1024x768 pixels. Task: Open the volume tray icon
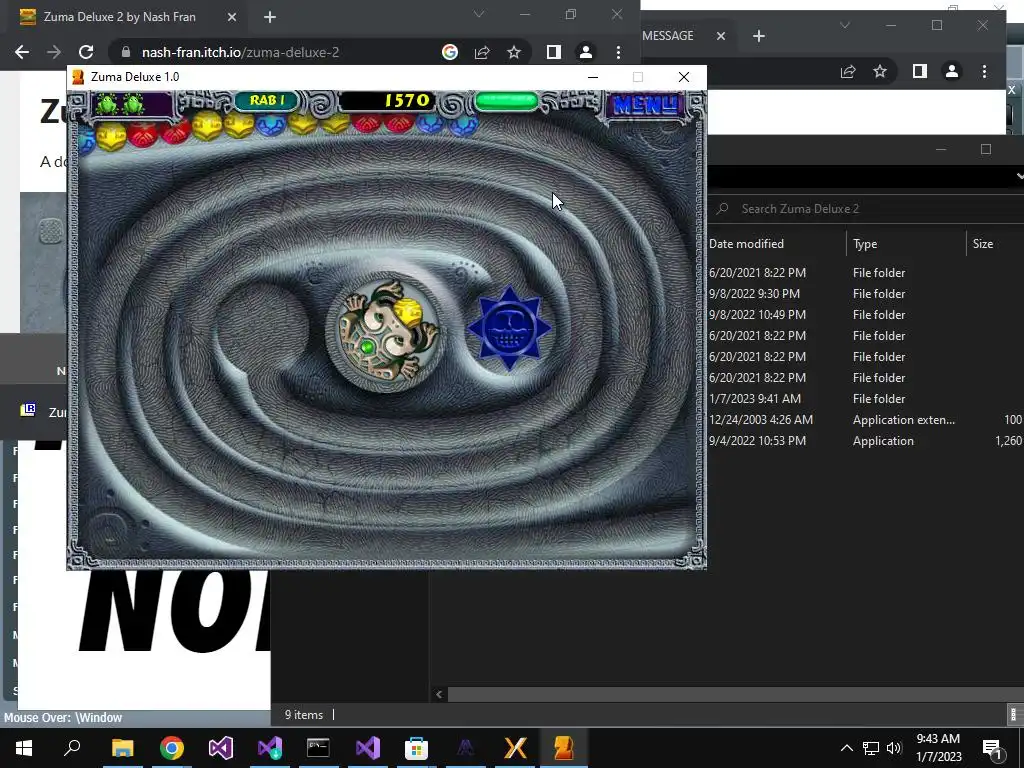[x=894, y=748]
